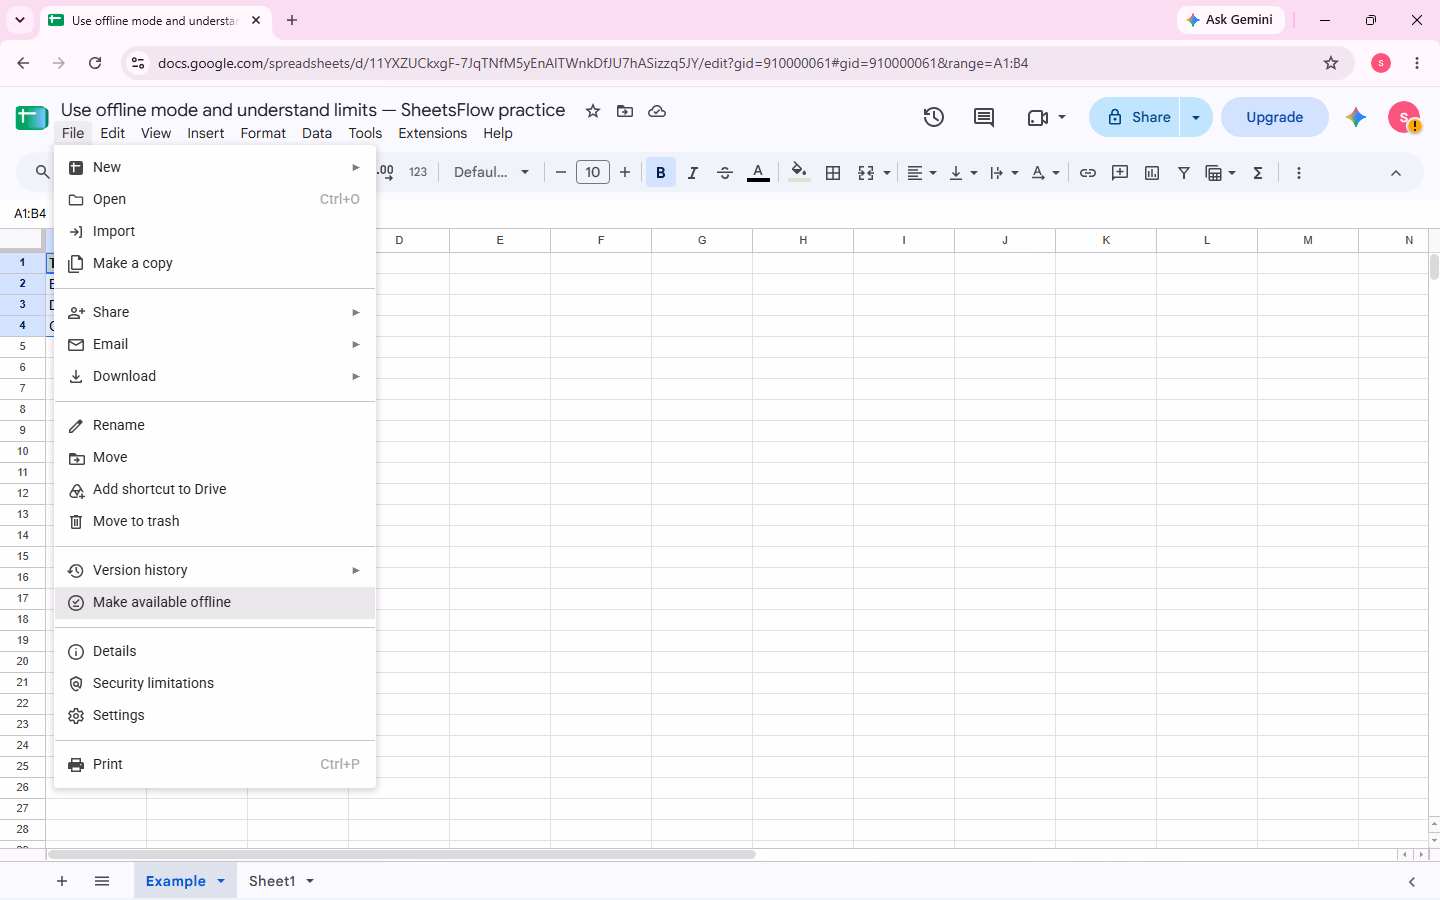Open the vertical align dropdown
Image resolution: width=1440 pixels, height=900 pixels.
pyautogui.click(x=963, y=173)
